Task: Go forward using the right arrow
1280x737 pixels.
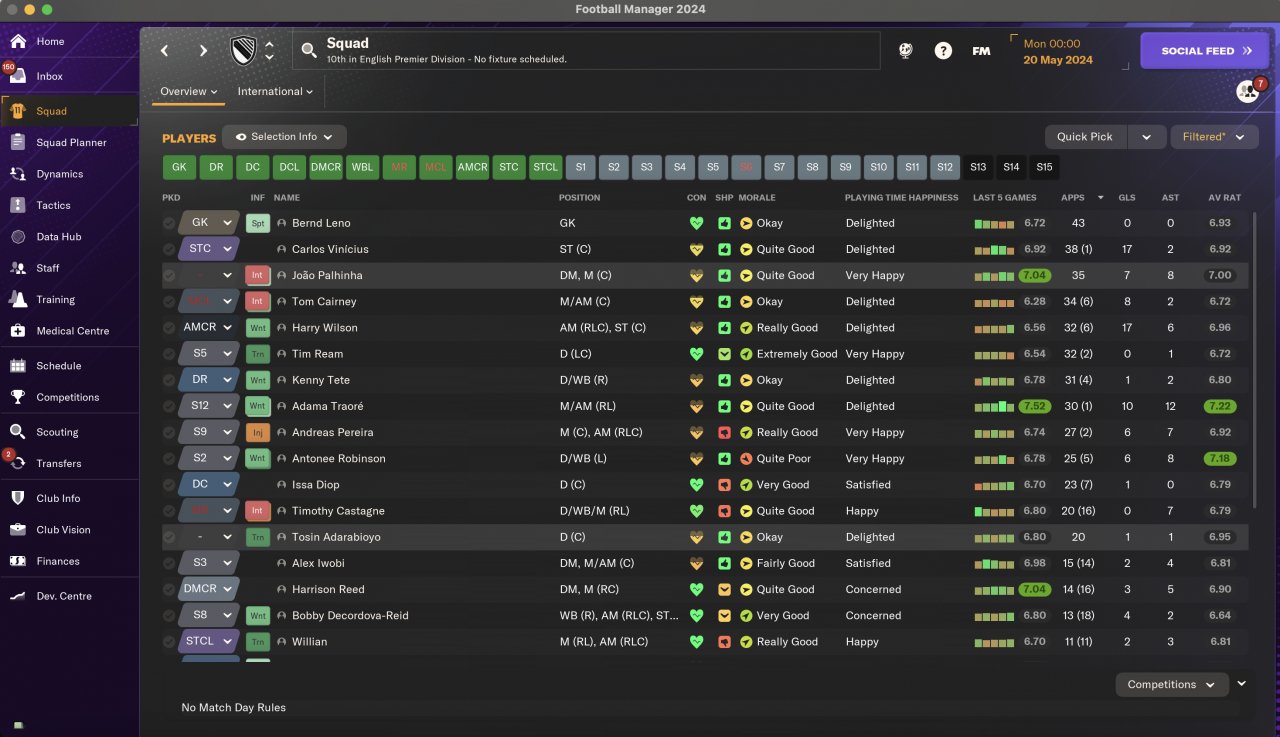Action: [x=203, y=50]
